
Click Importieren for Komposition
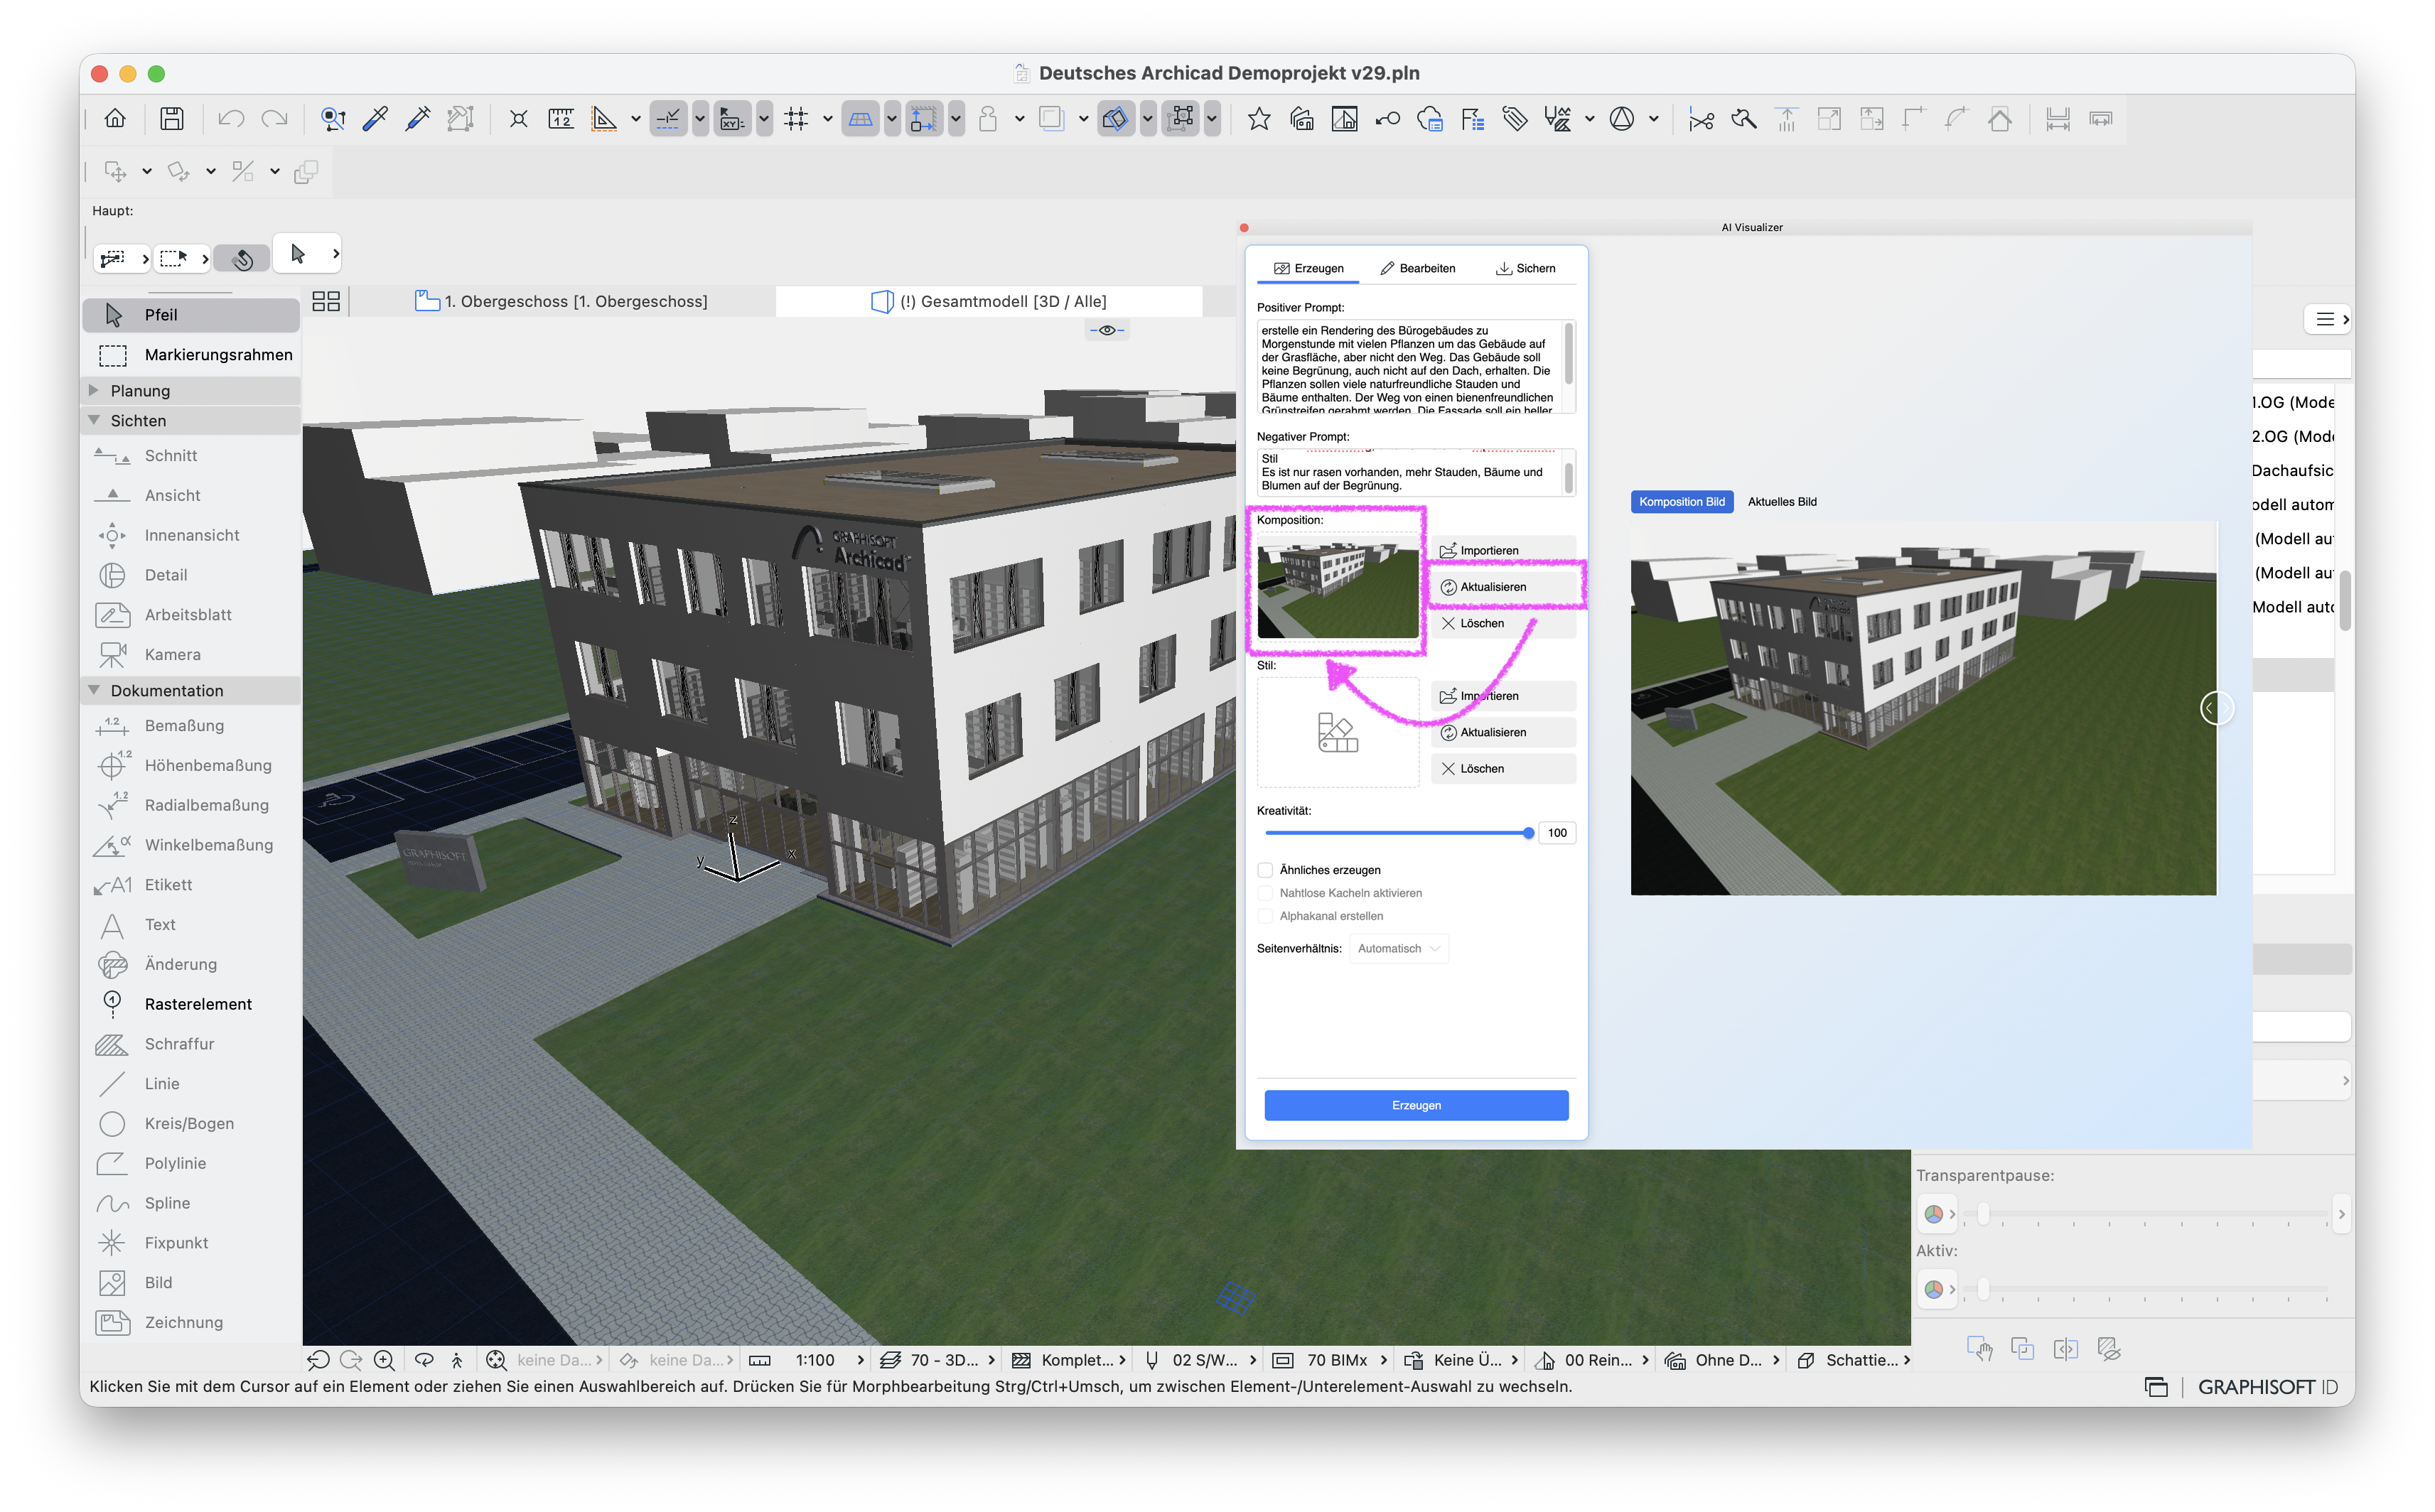point(1503,550)
